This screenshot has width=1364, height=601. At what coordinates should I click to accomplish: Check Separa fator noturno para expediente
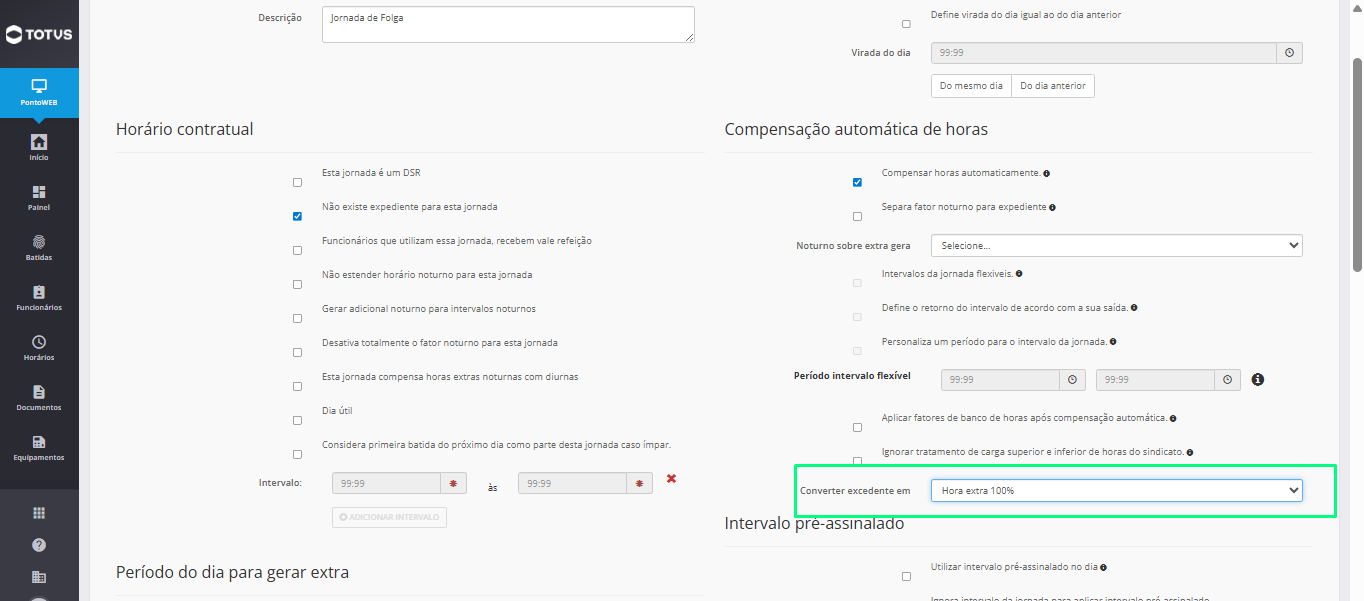tap(857, 216)
